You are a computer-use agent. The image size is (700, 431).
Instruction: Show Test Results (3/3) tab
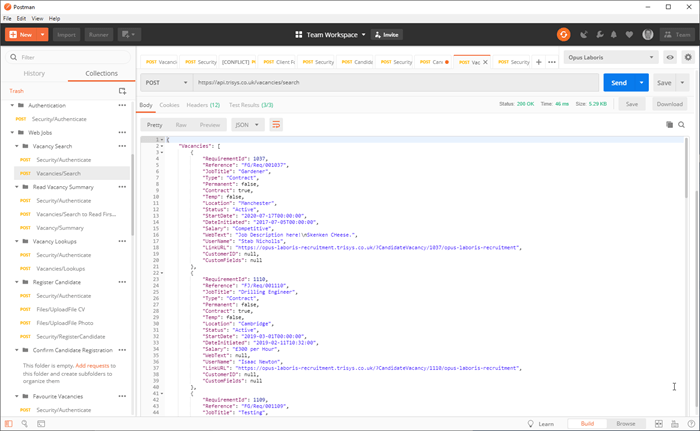click(x=251, y=105)
